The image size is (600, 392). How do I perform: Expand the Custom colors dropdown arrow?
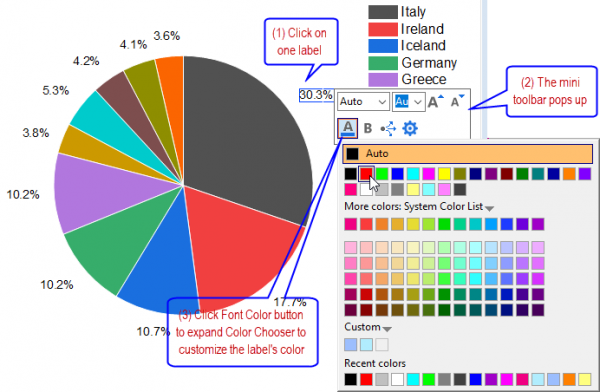tap(387, 329)
